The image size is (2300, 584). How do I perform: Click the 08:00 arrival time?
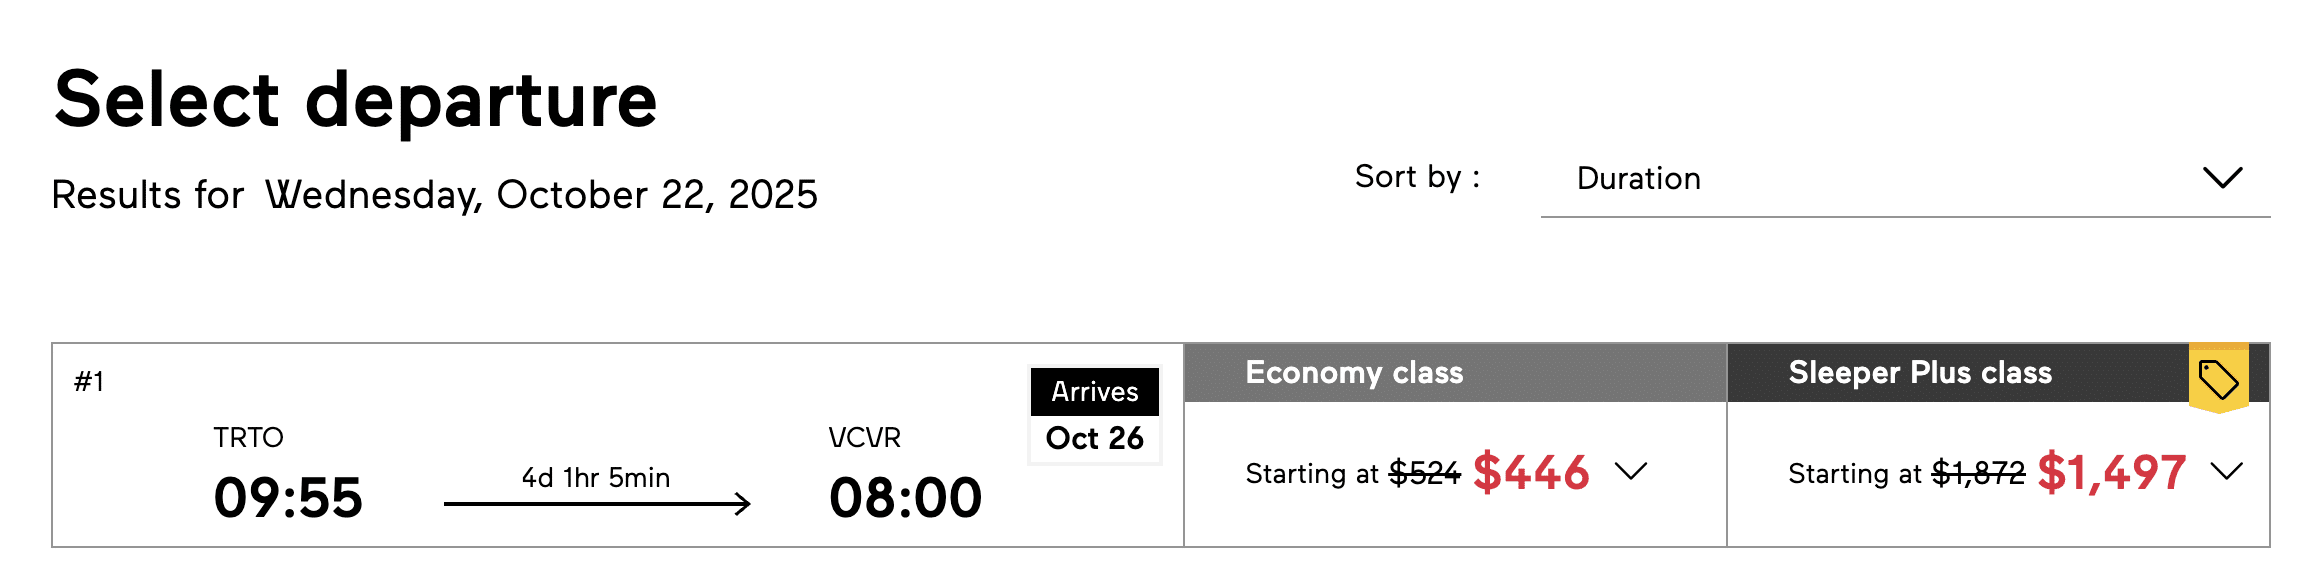click(905, 497)
